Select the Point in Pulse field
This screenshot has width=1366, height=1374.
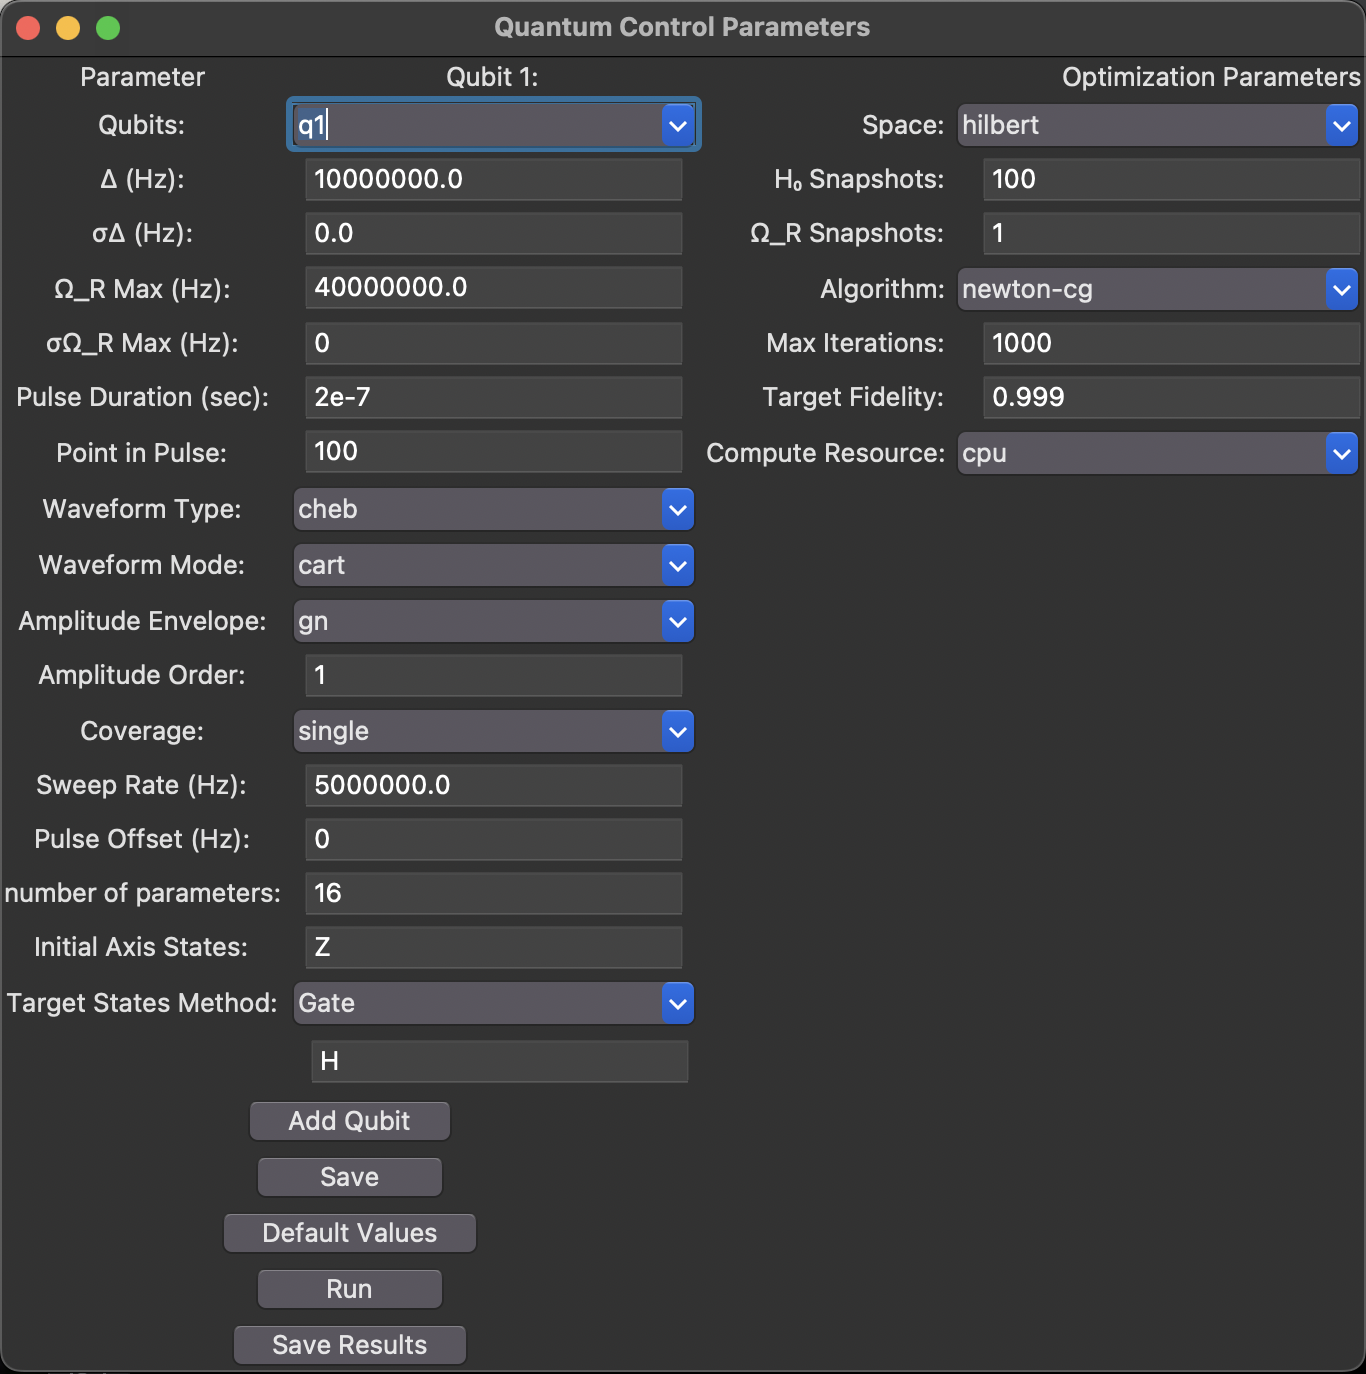coord(494,451)
